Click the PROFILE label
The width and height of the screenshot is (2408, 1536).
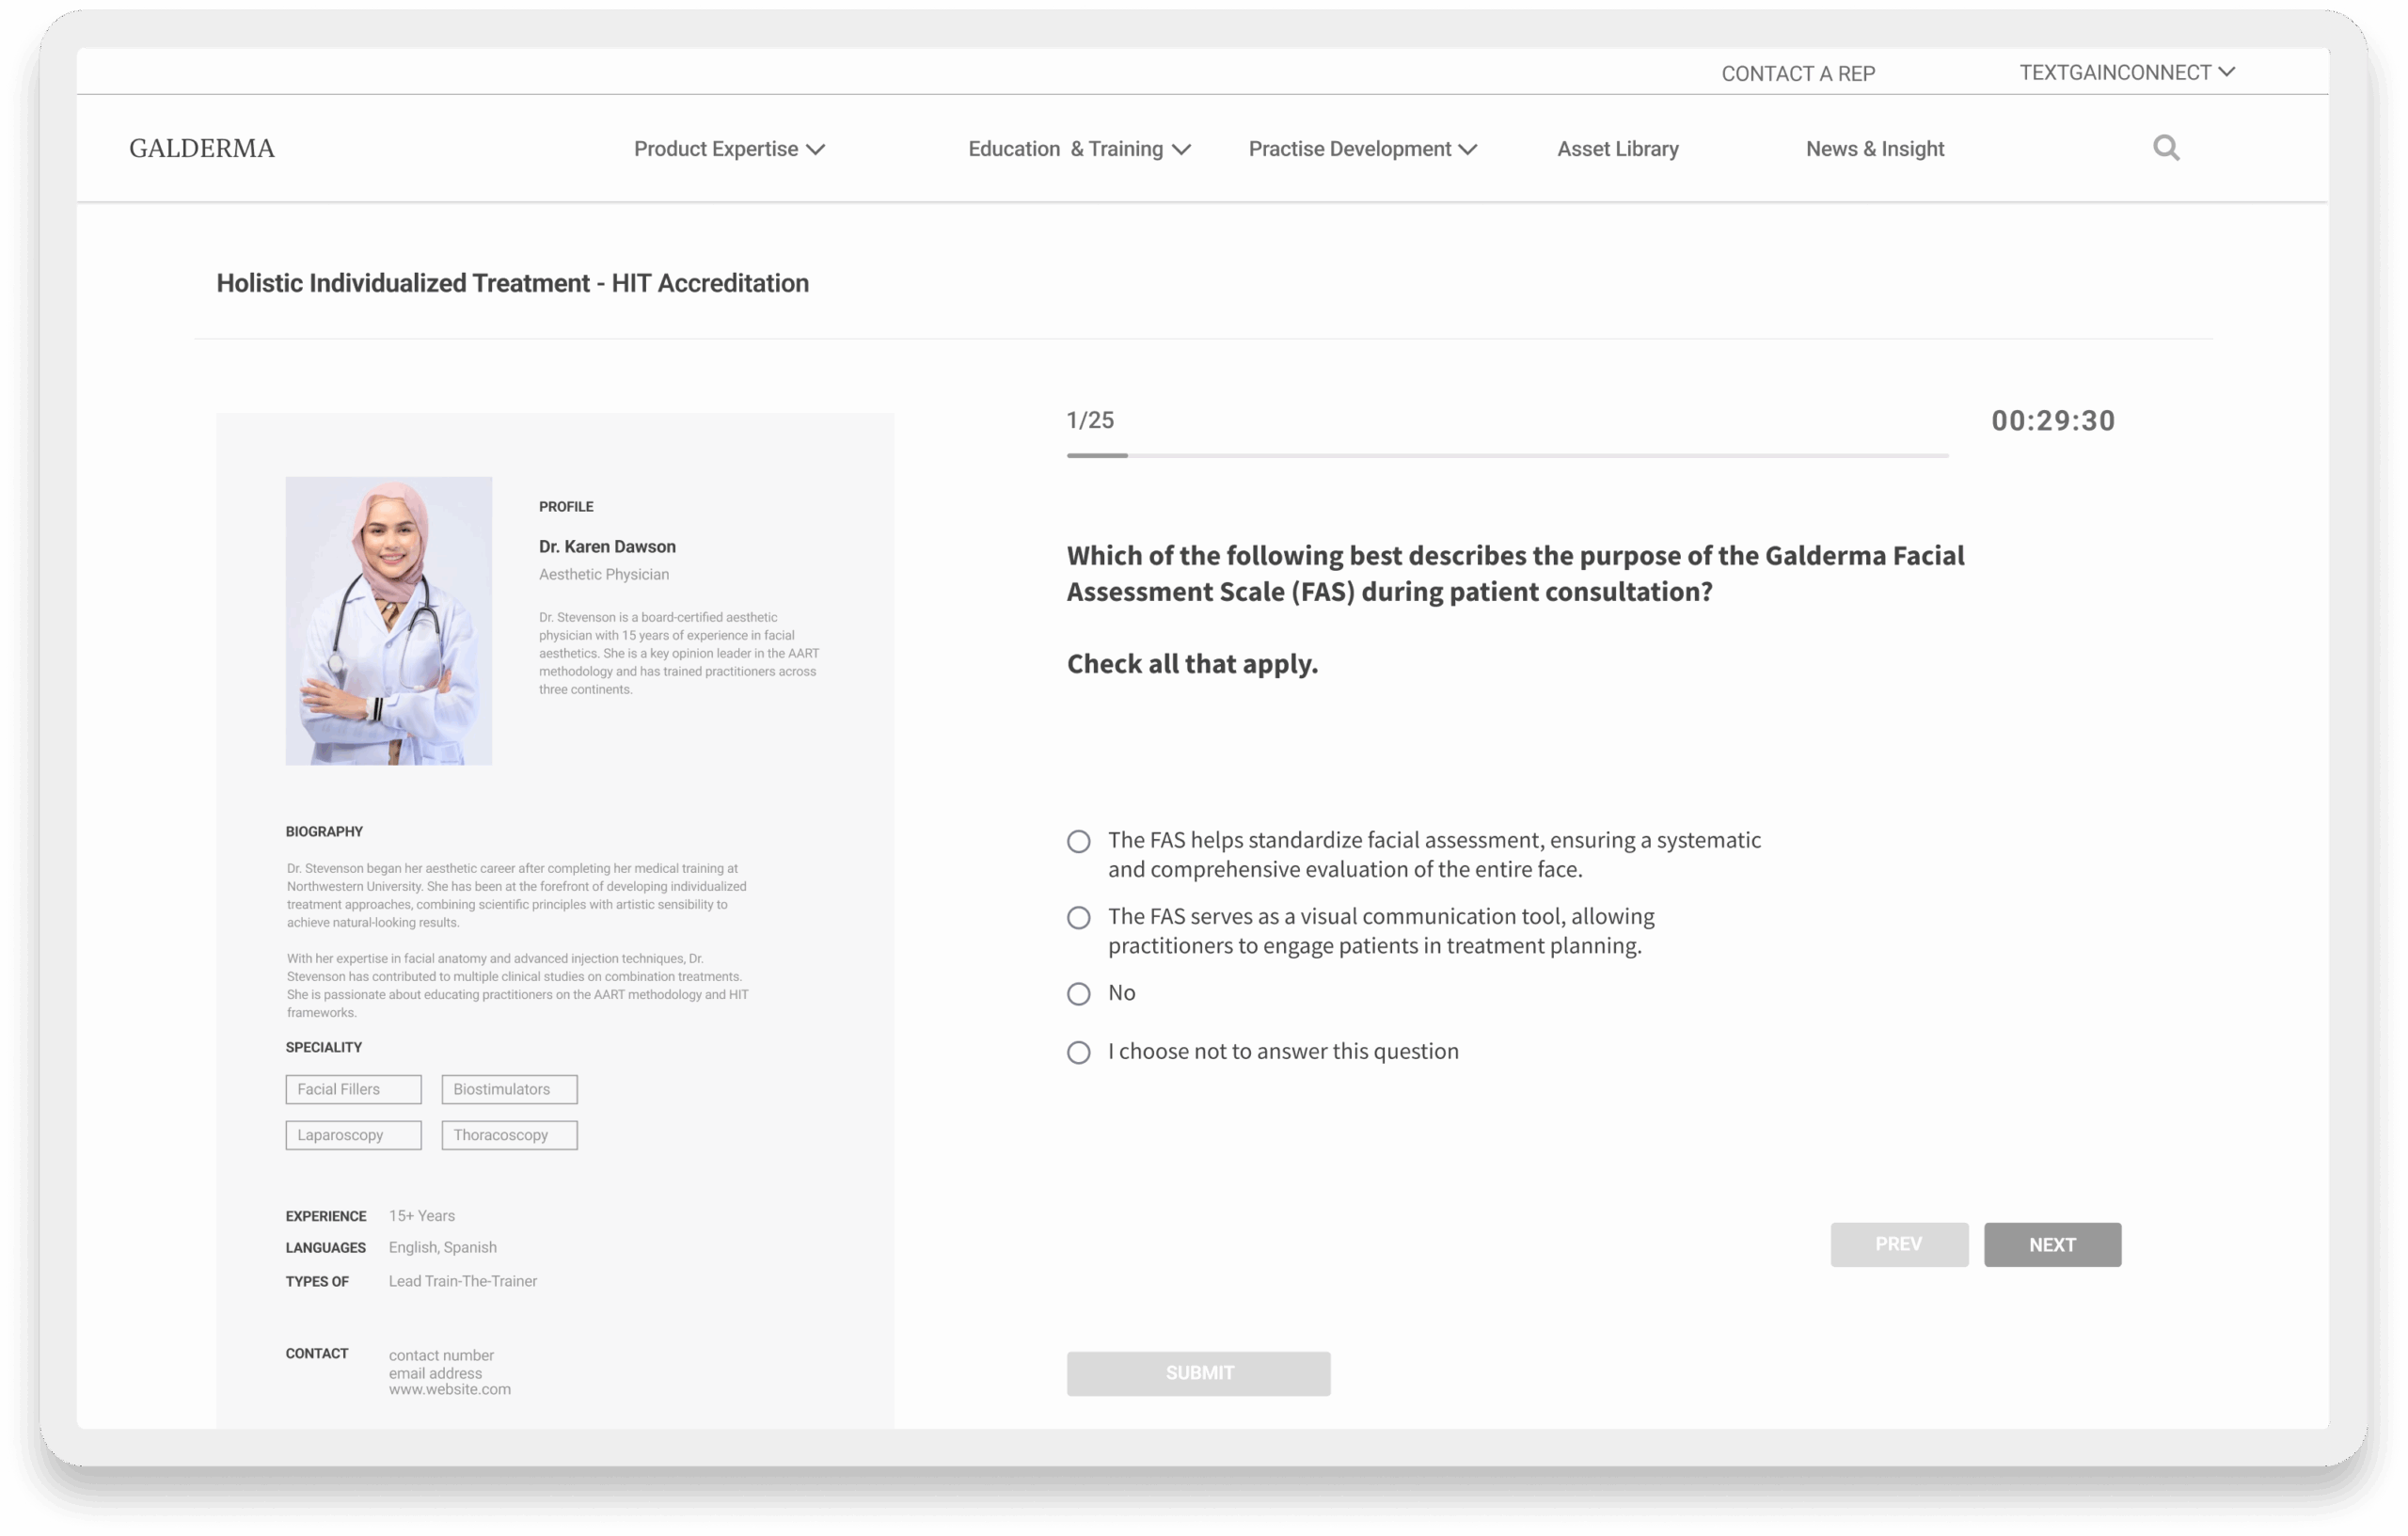tap(566, 507)
